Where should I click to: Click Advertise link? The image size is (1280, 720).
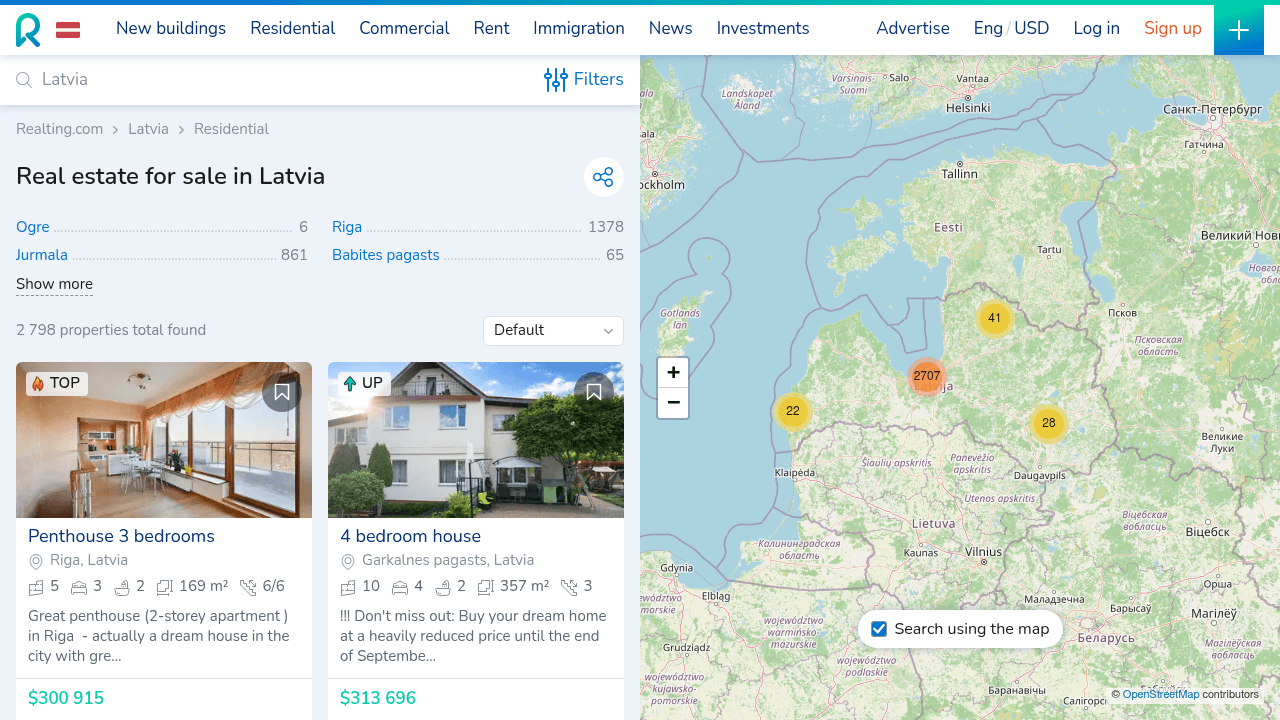(913, 28)
